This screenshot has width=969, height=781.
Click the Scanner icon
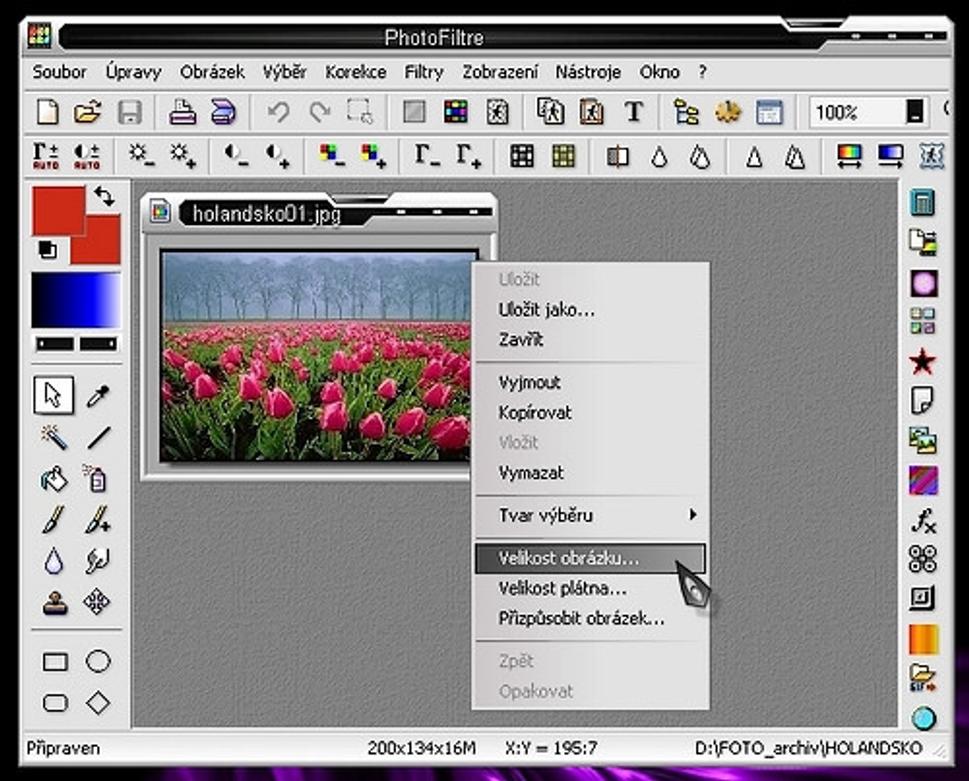point(223,112)
